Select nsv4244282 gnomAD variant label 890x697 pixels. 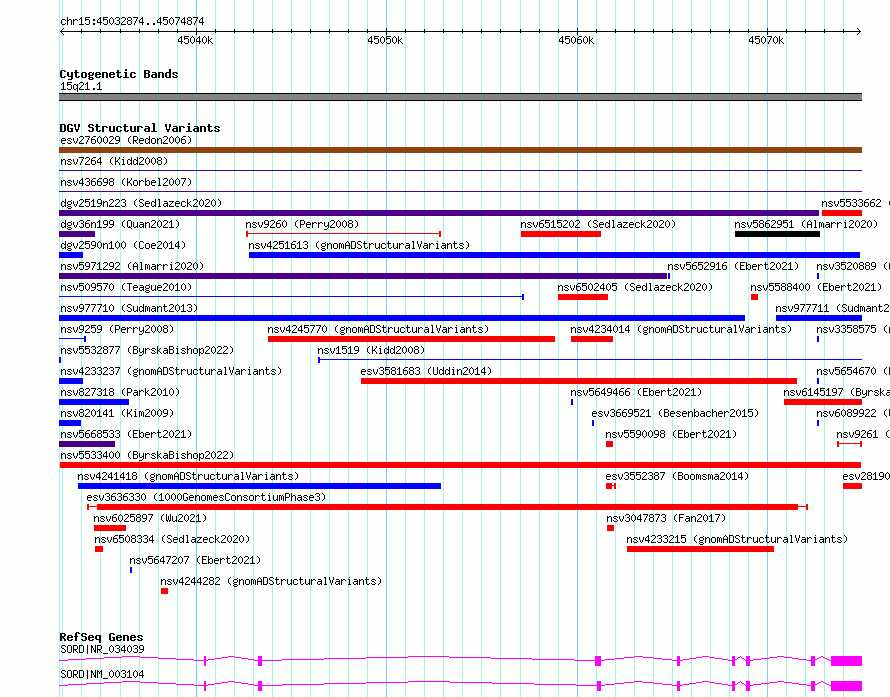271,581
